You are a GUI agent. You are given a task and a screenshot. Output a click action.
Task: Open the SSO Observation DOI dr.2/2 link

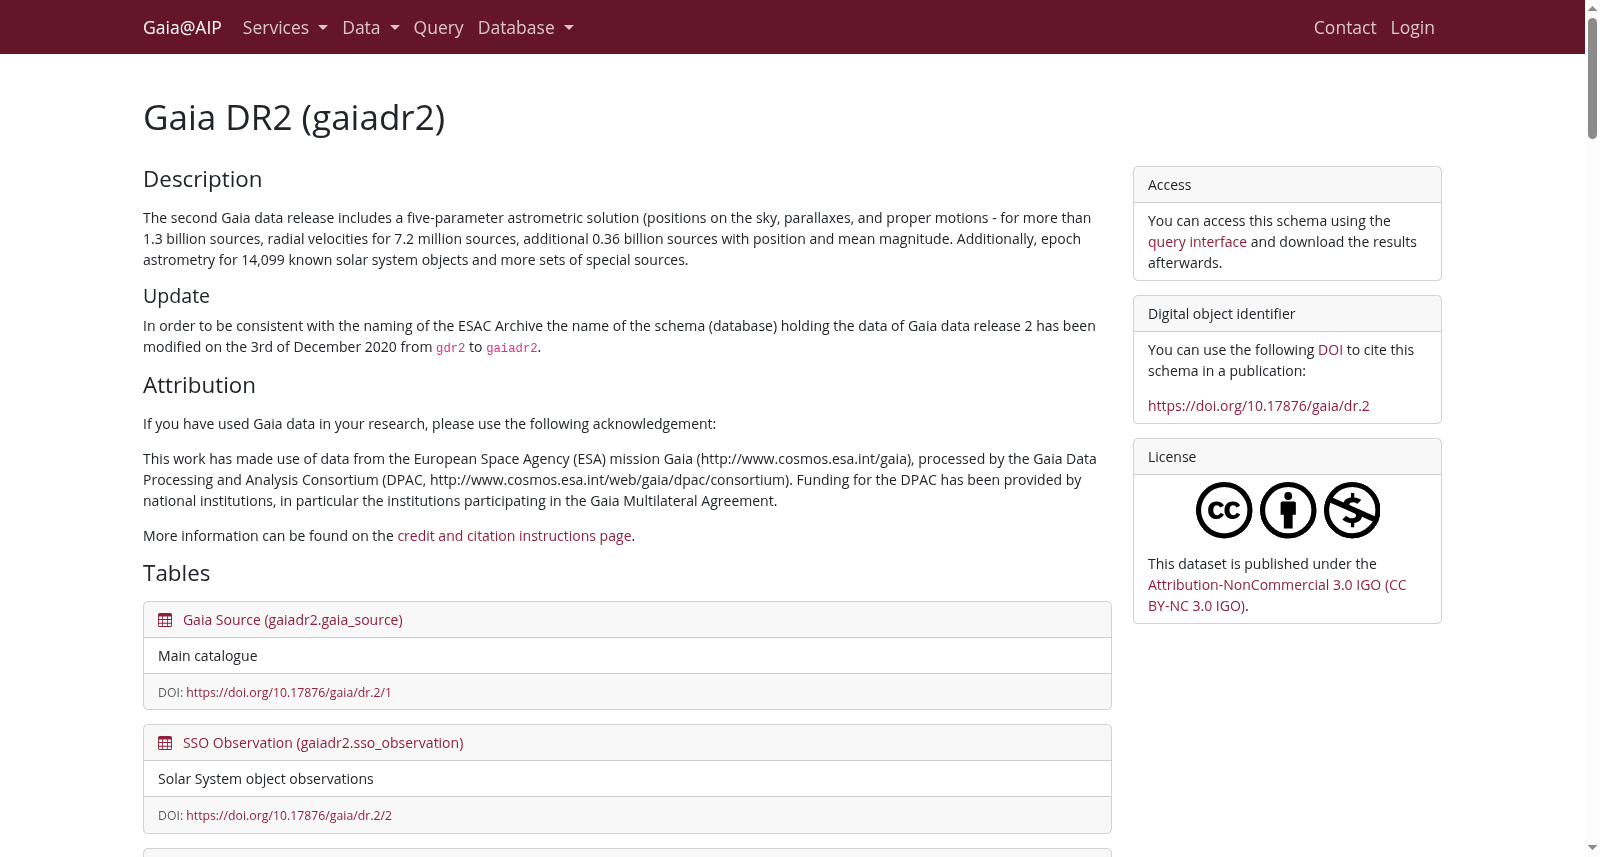pos(289,815)
